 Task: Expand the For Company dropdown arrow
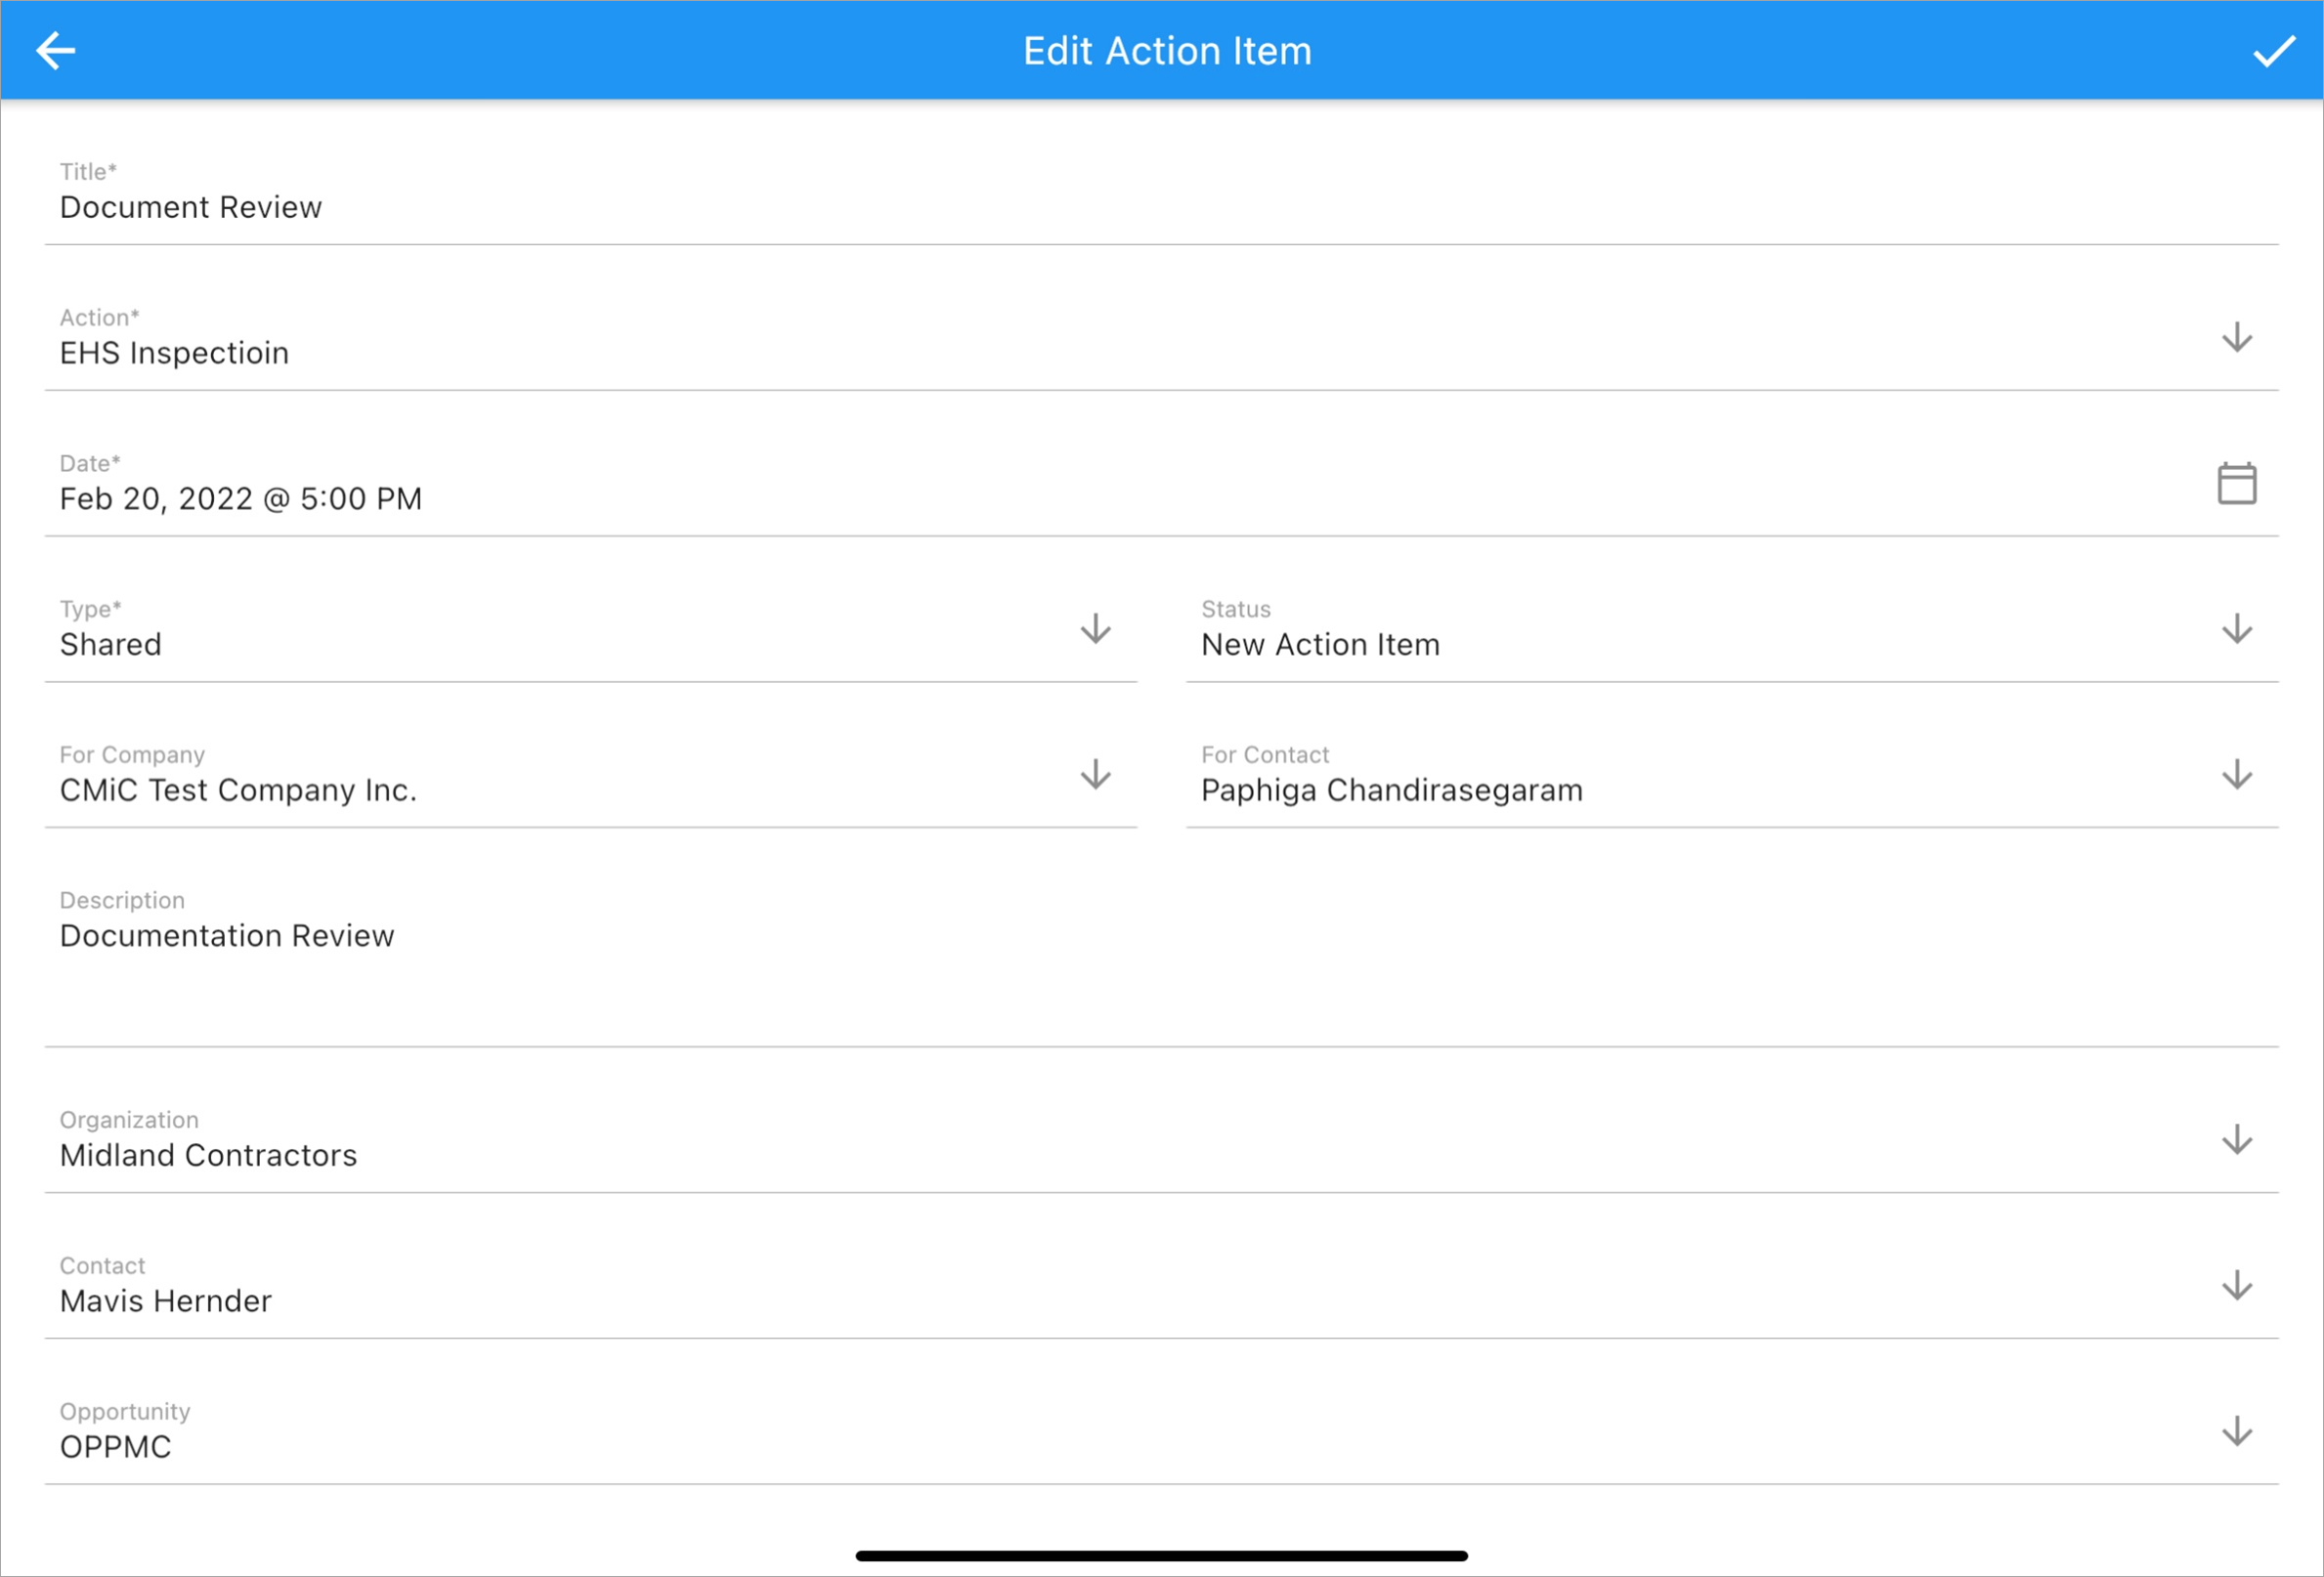(1095, 774)
